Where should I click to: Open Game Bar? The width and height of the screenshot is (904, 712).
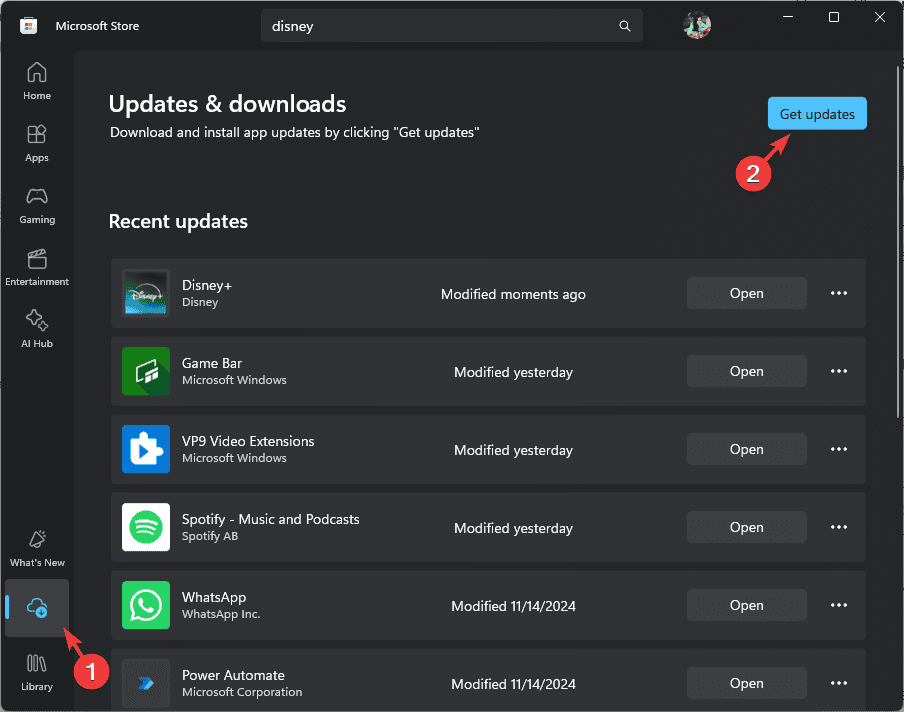pos(747,371)
